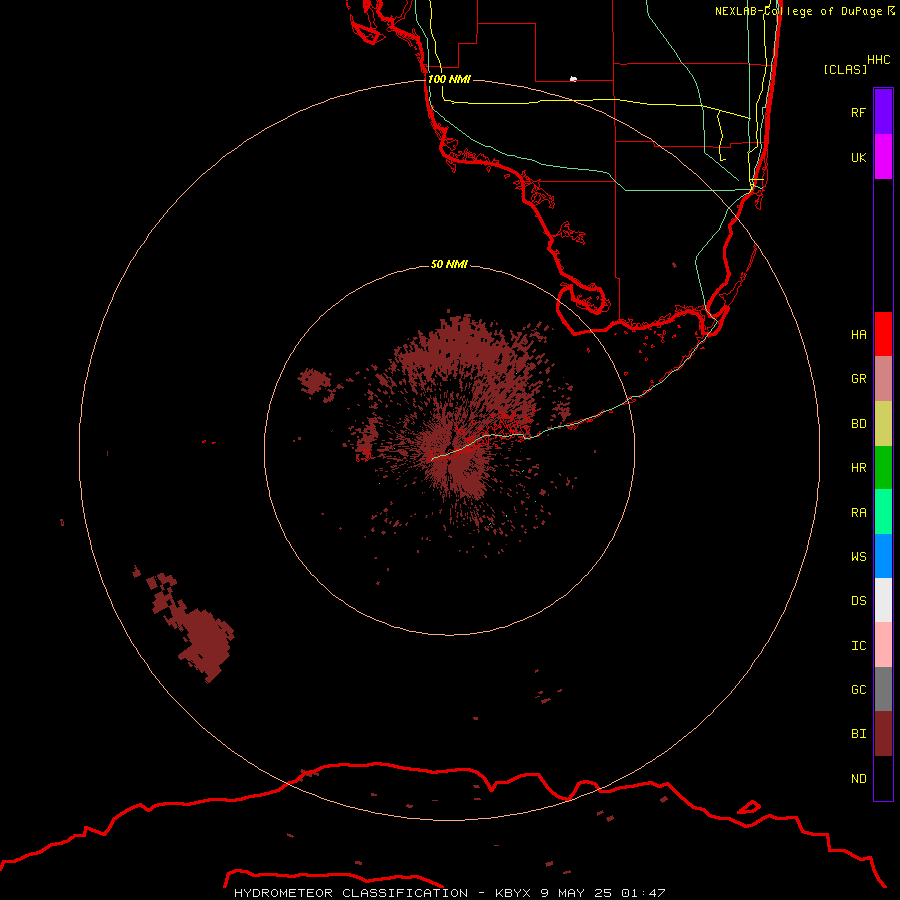Viewport: 900px width, 900px height.
Task: Click the 'HHC' product label
Action: (x=879, y=60)
